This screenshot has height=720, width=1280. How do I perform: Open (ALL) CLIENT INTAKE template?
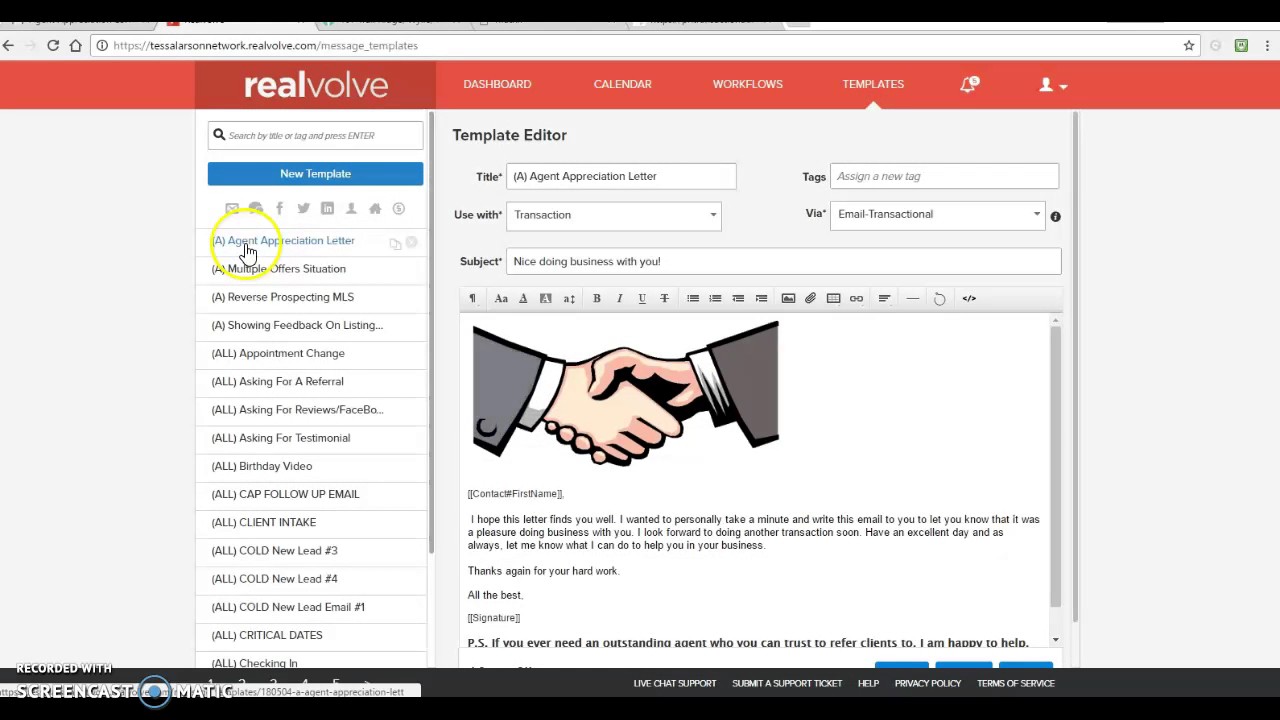(263, 522)
